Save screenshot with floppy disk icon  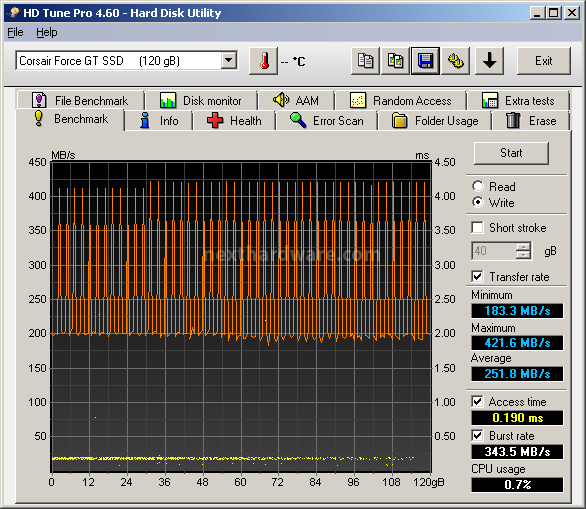[425, 61]
